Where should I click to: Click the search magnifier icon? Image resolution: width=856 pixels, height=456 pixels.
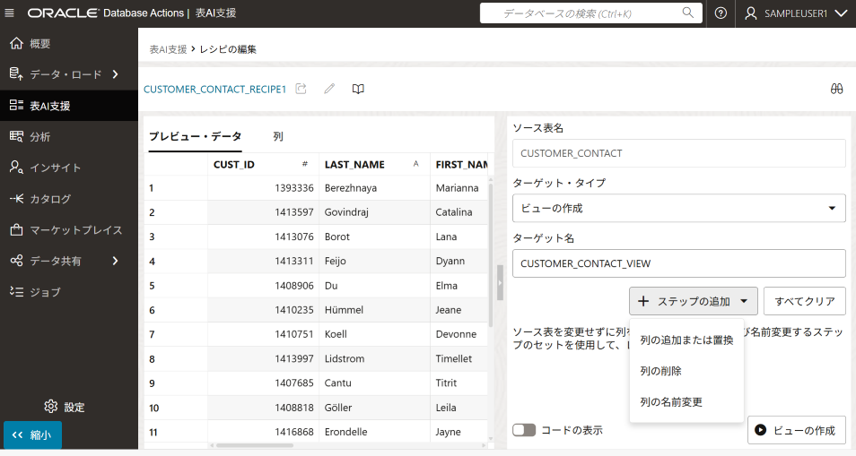coord(688,13)
